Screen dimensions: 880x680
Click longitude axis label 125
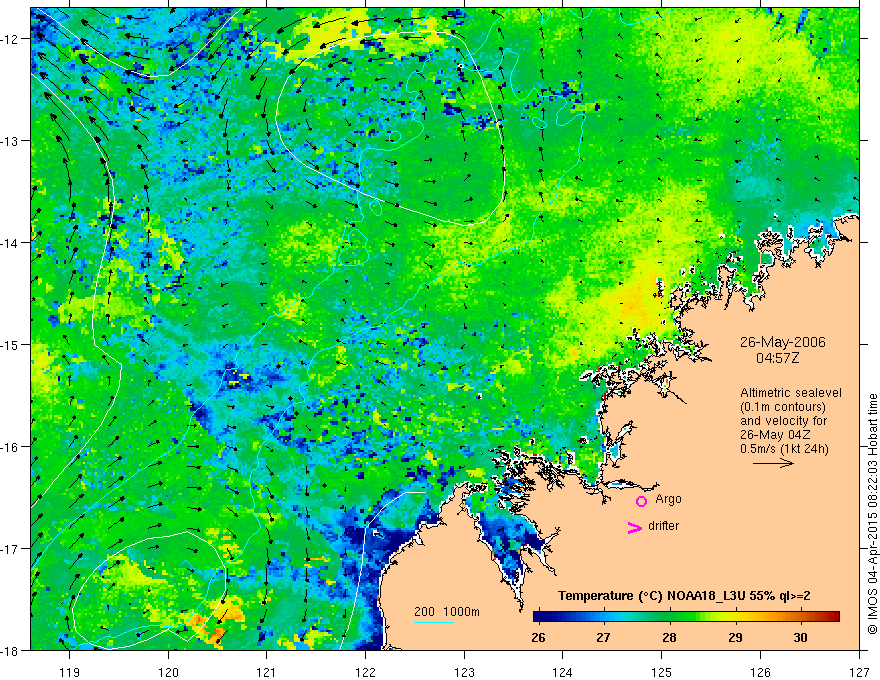tap(661, 672)
